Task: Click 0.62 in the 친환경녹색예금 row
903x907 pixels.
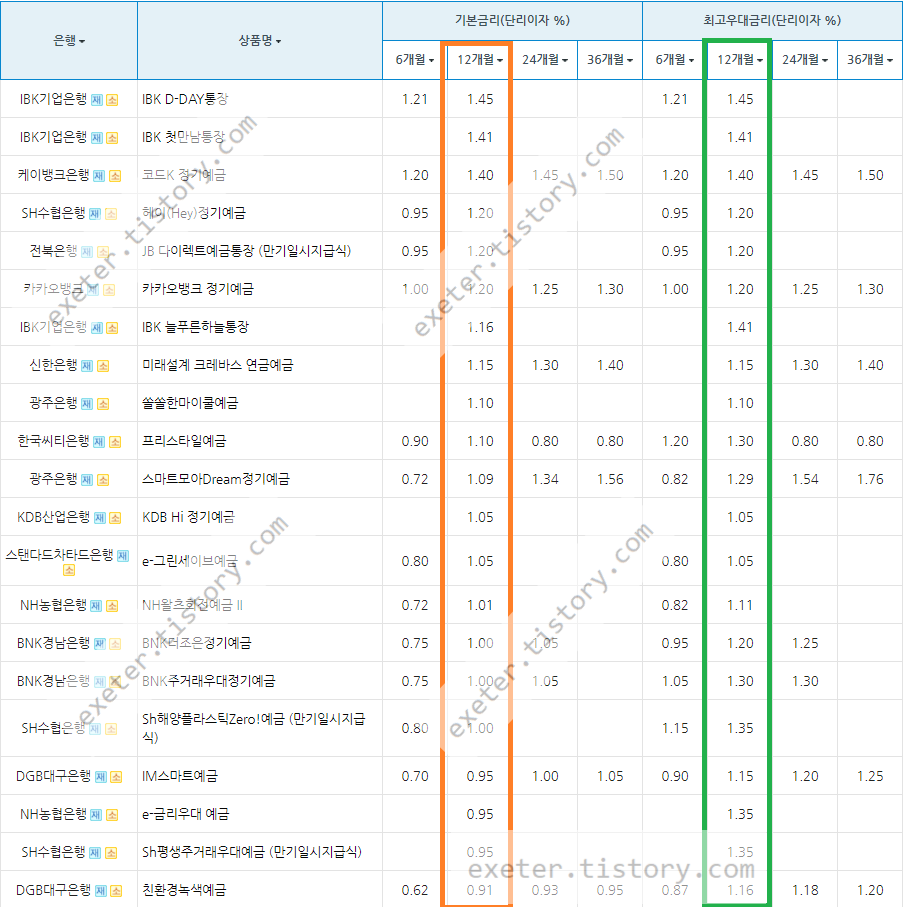Action: [x=415, y=890]
